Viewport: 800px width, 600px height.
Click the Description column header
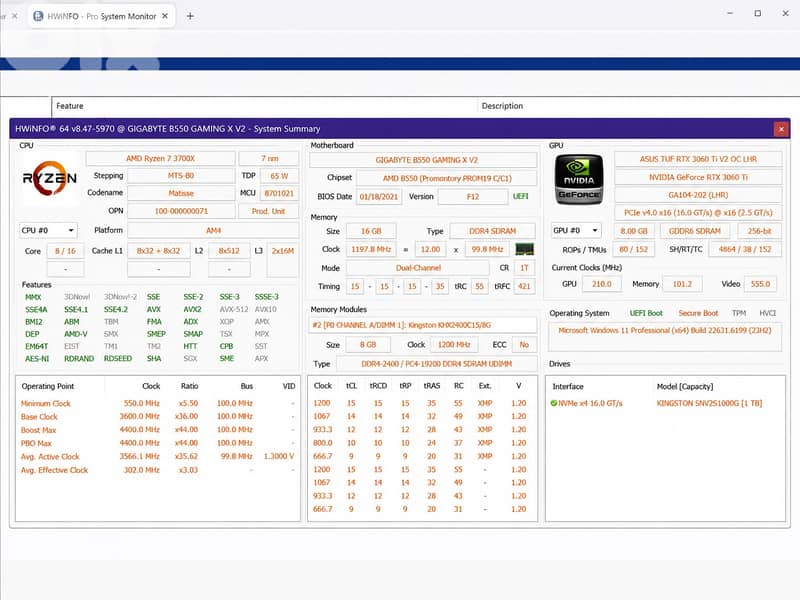pos(502,106)
